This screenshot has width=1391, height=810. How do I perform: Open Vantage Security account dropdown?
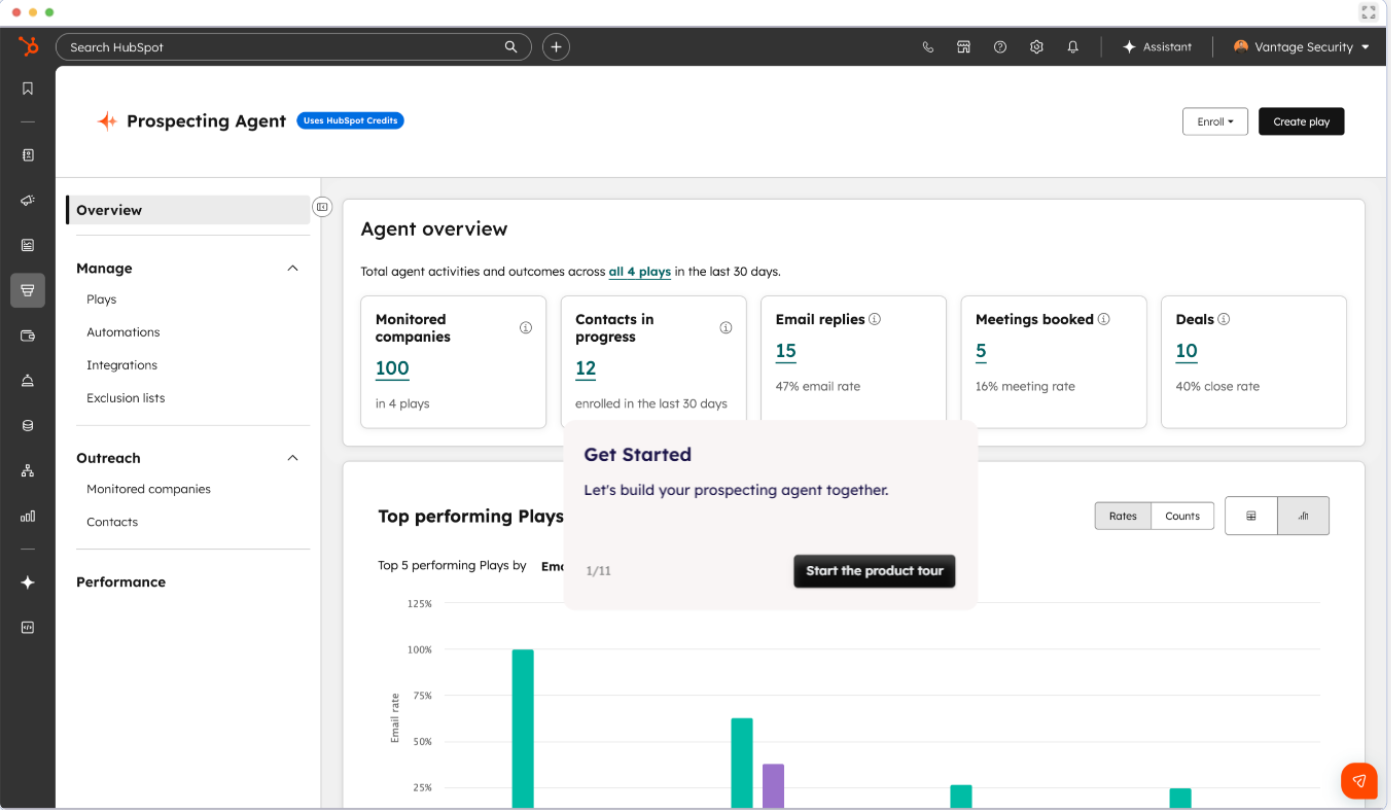coord(1301,47)
